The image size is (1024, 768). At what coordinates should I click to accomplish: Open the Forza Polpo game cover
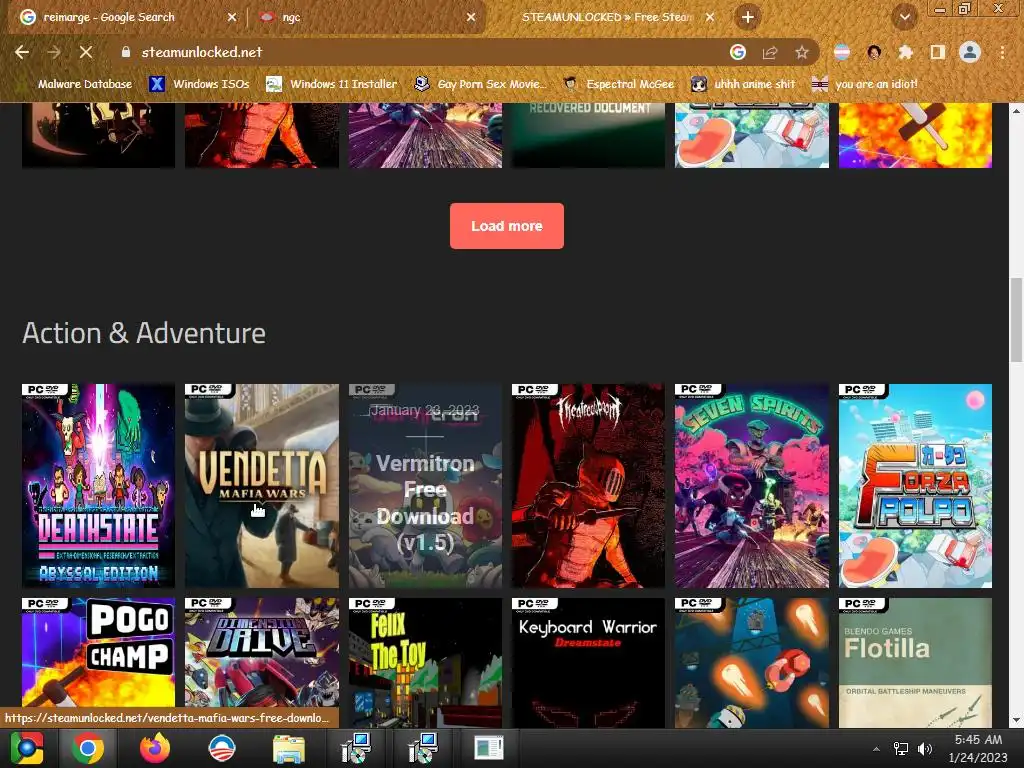(915, 486)
